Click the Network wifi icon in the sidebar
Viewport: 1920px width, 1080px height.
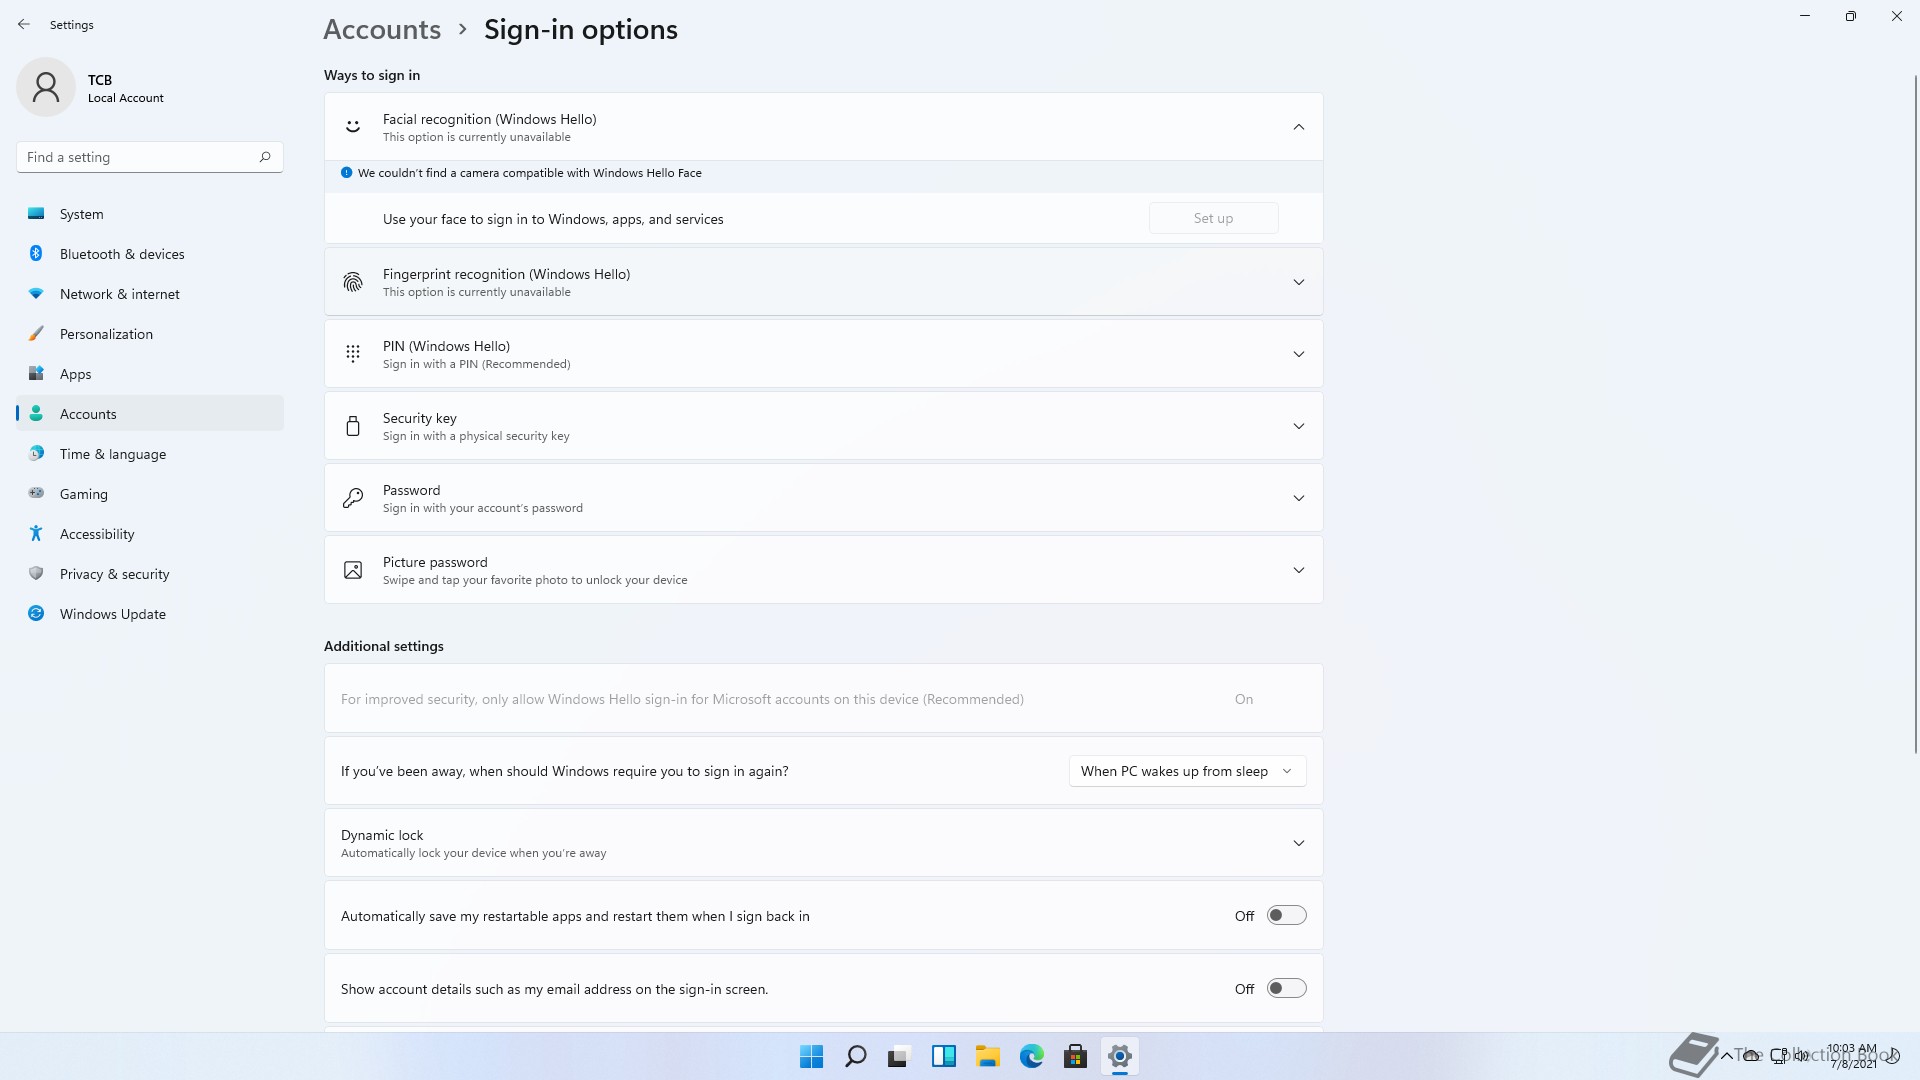[x=36, y=293]
